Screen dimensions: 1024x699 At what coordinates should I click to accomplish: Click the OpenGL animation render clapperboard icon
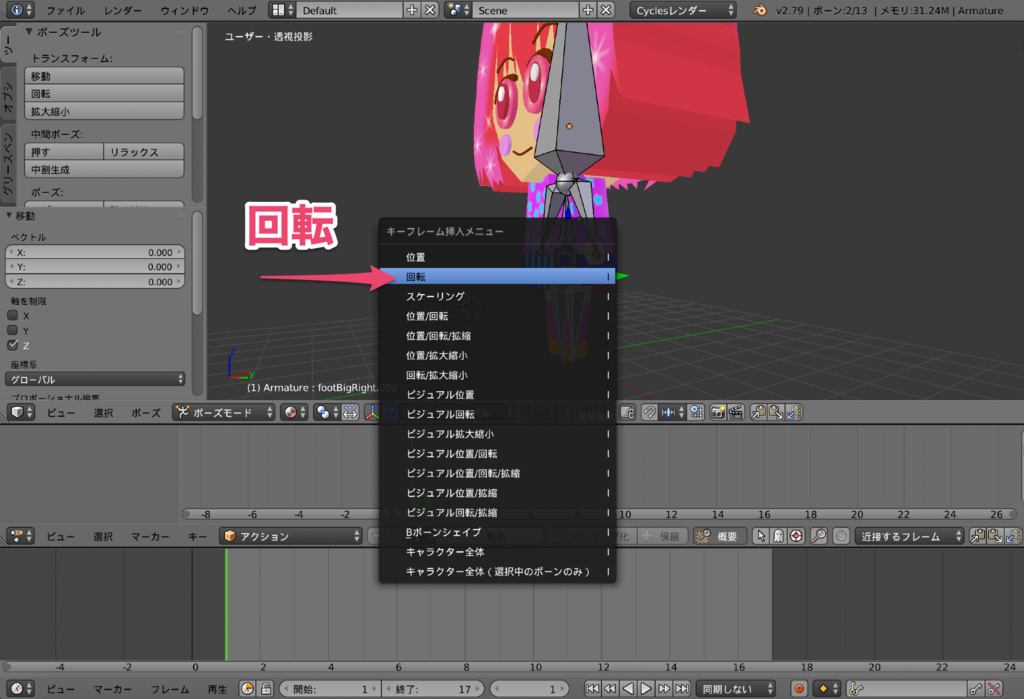tap(737, 412)
